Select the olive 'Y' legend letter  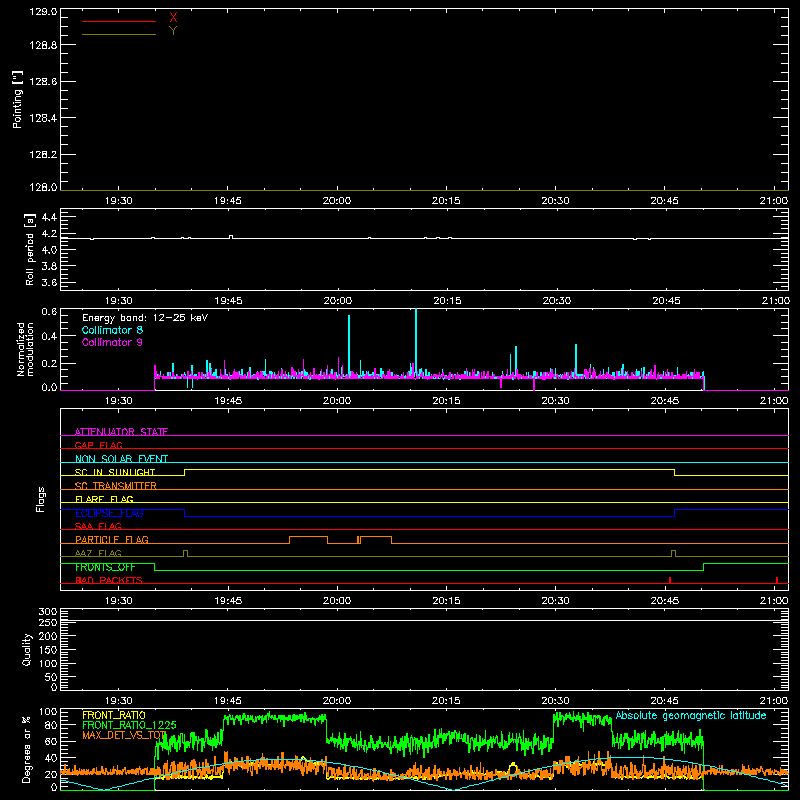173,31
